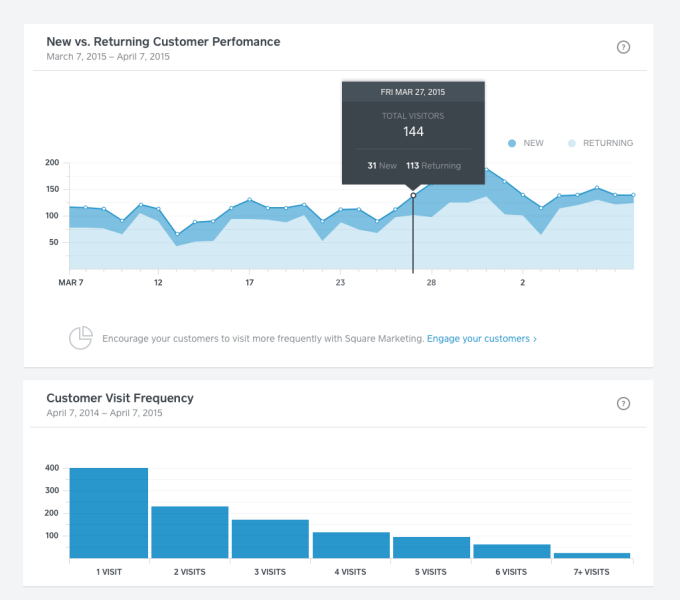Select the 1 VISIT bar
The width and height of the screenshot is (680, 600).
[109, 512]
